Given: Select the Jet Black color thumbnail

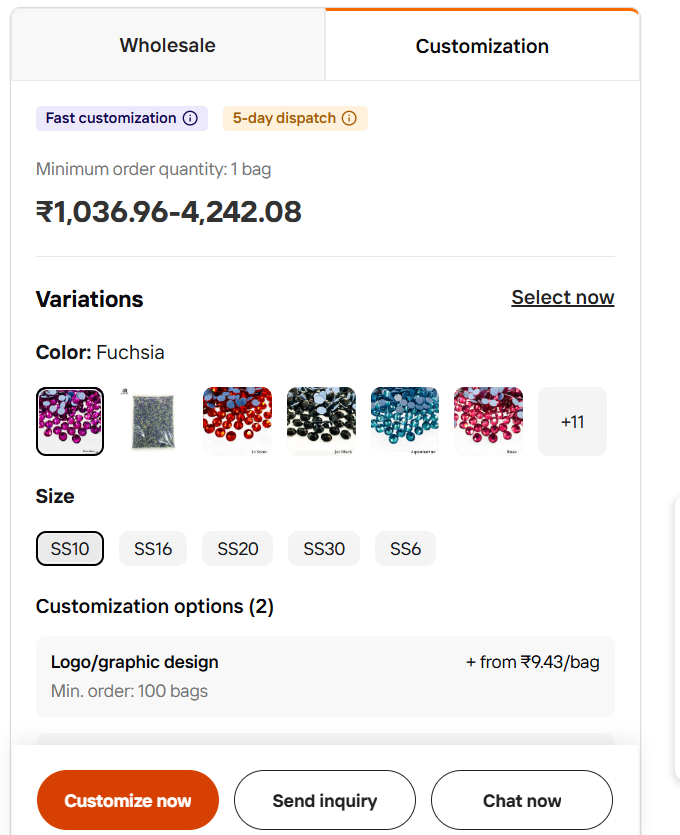Looking at the screenshot, I should (321, 421).
